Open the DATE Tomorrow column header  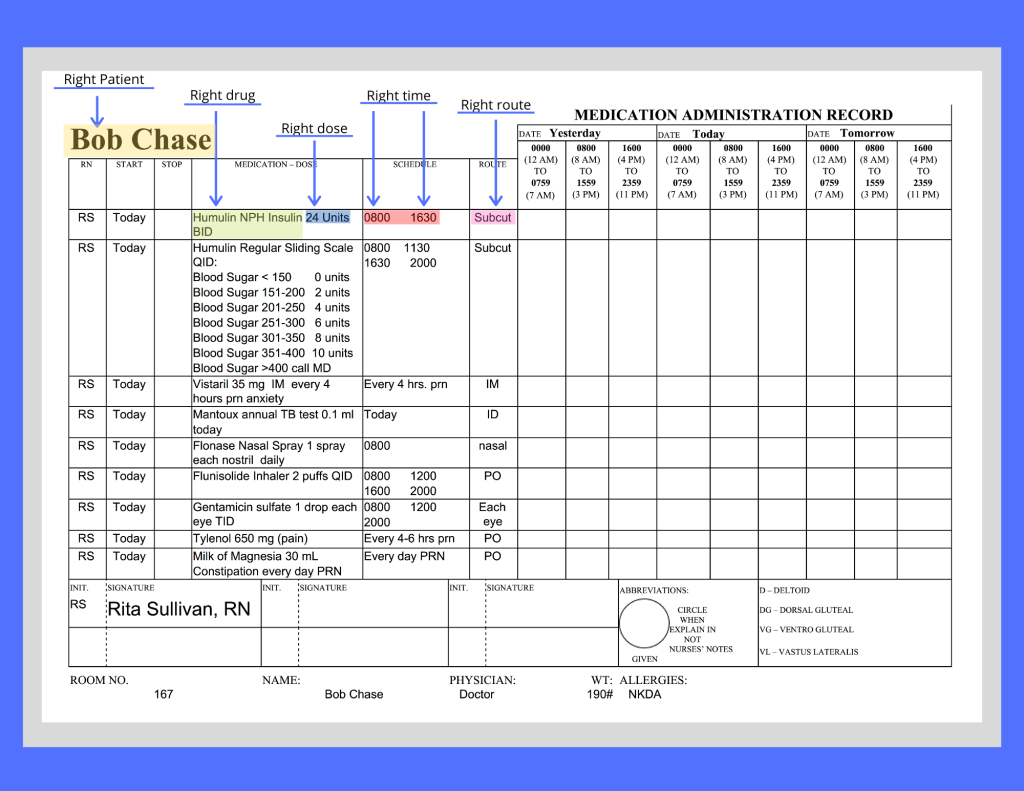(x=866, y=132)
